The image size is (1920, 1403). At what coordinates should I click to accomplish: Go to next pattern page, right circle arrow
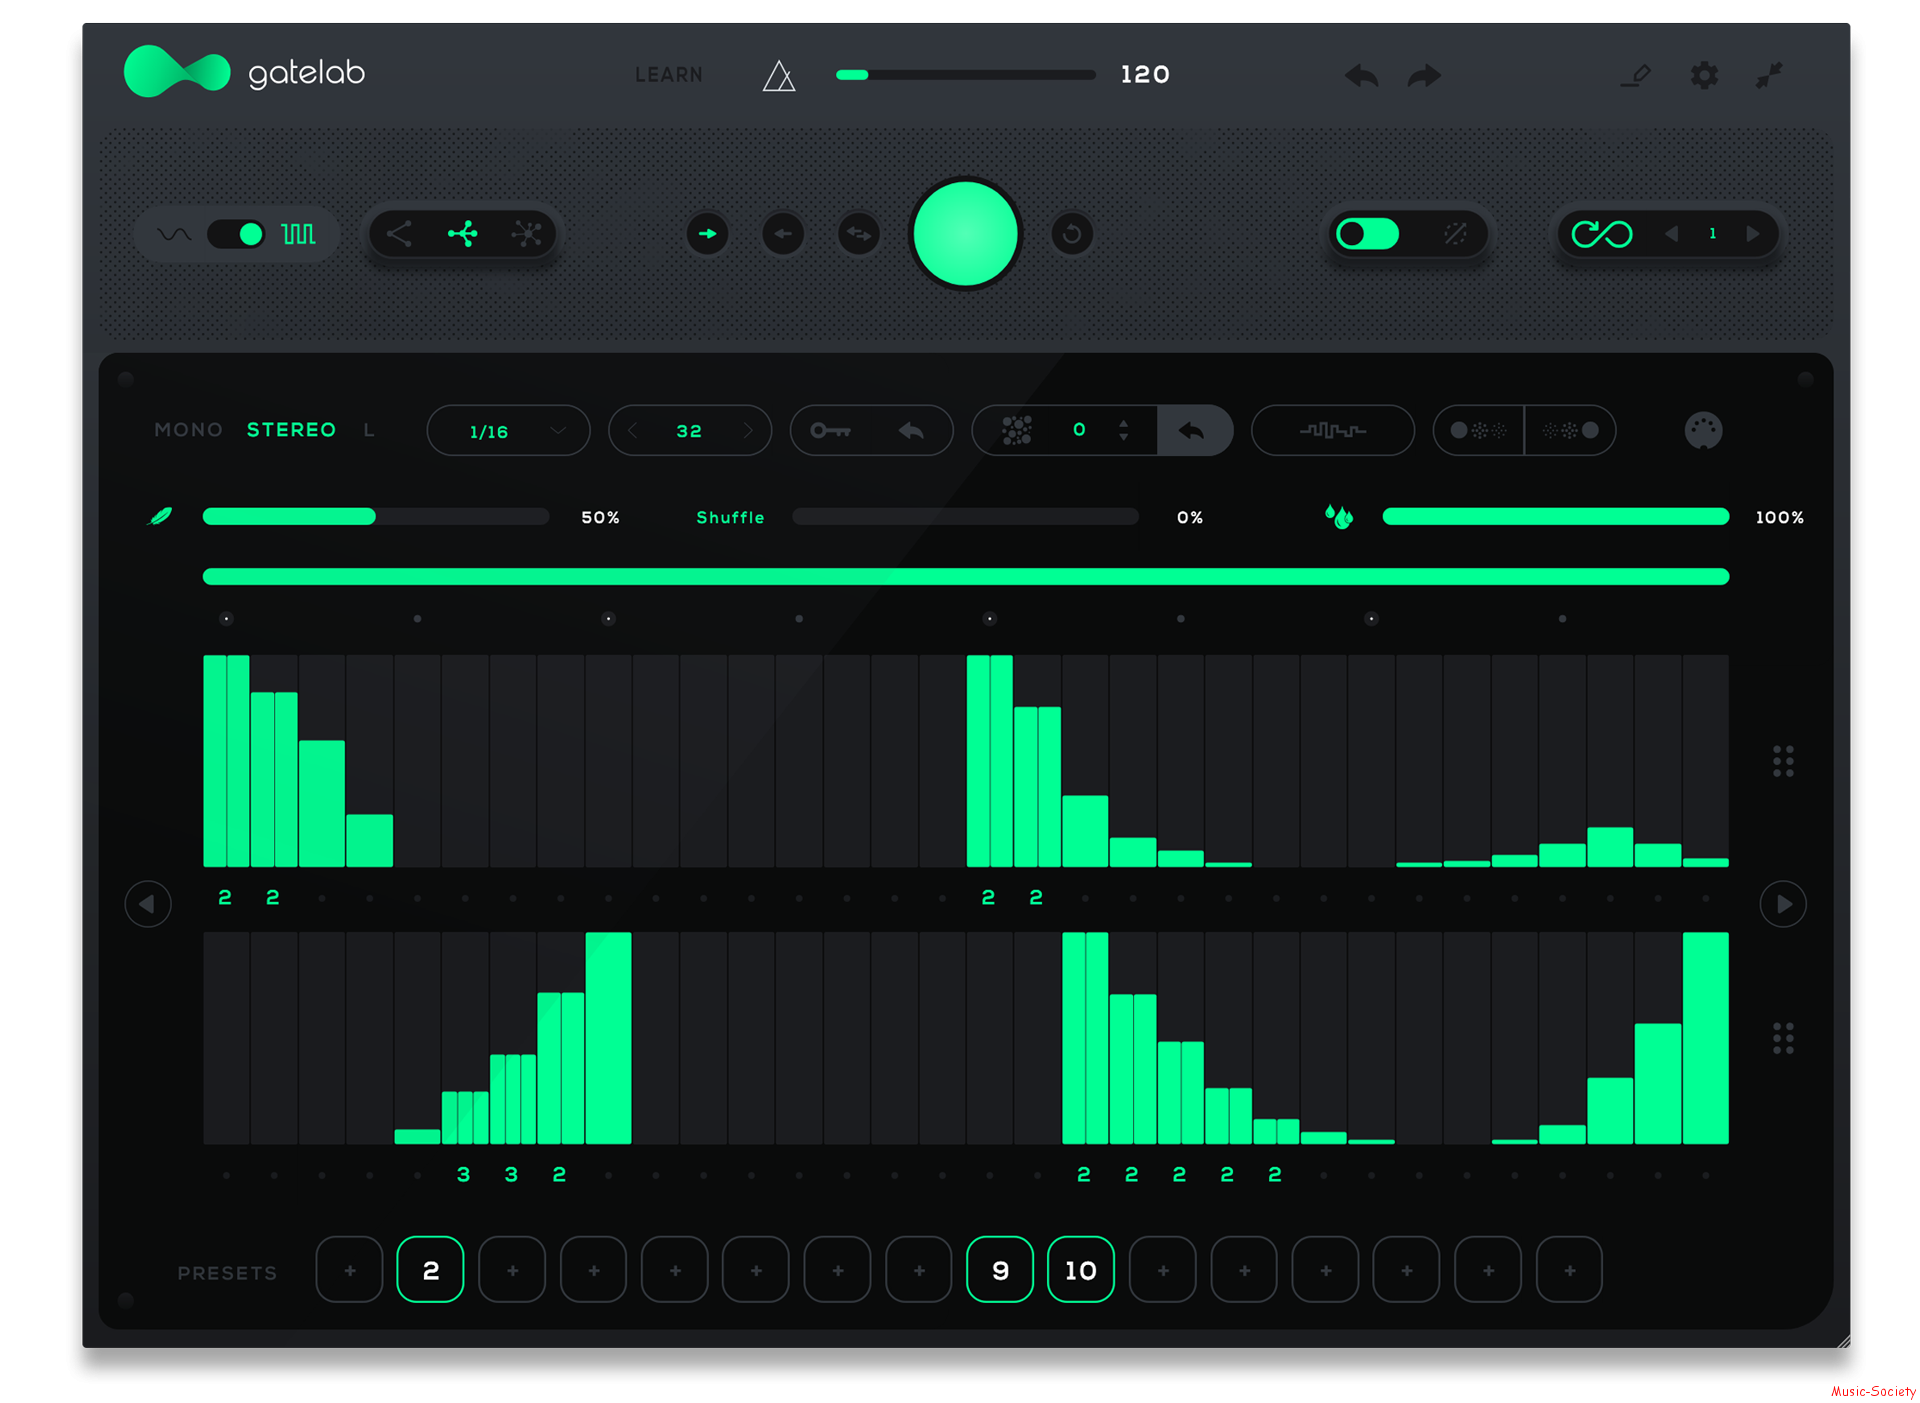coord(1783,904)
